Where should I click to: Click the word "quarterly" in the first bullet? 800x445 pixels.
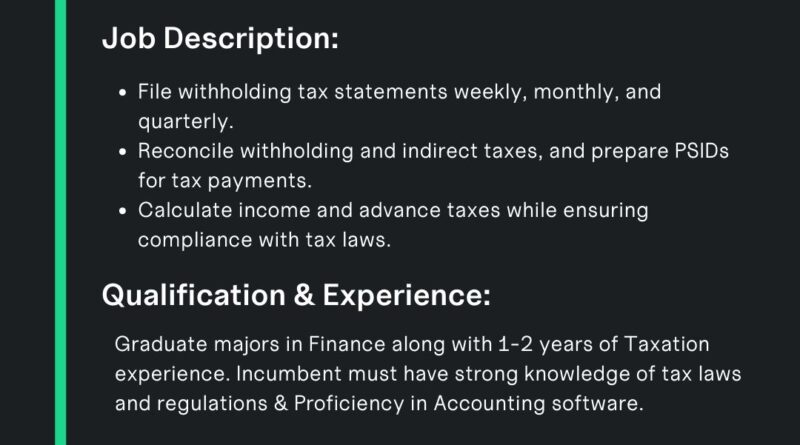(x=182, y=121)
